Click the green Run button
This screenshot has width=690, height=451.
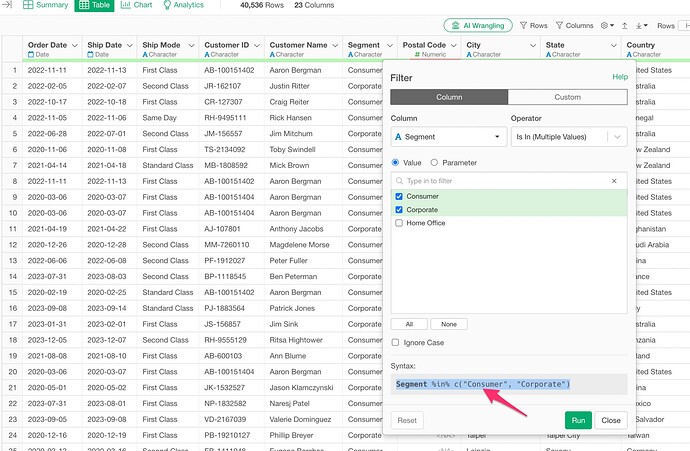(x=578, y=421)
